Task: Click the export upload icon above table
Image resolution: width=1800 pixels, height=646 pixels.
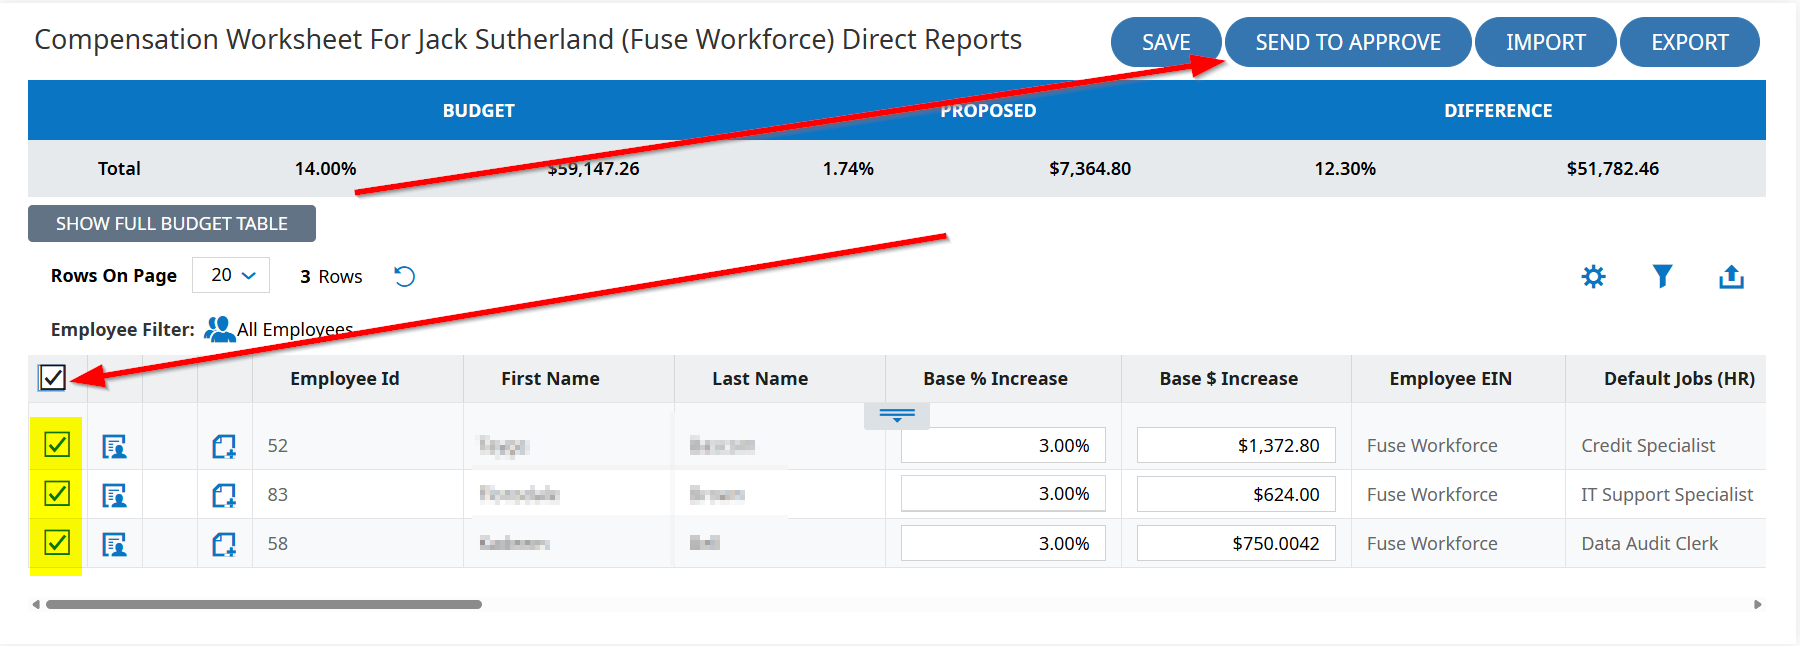Action: (x=1731, y=277)
